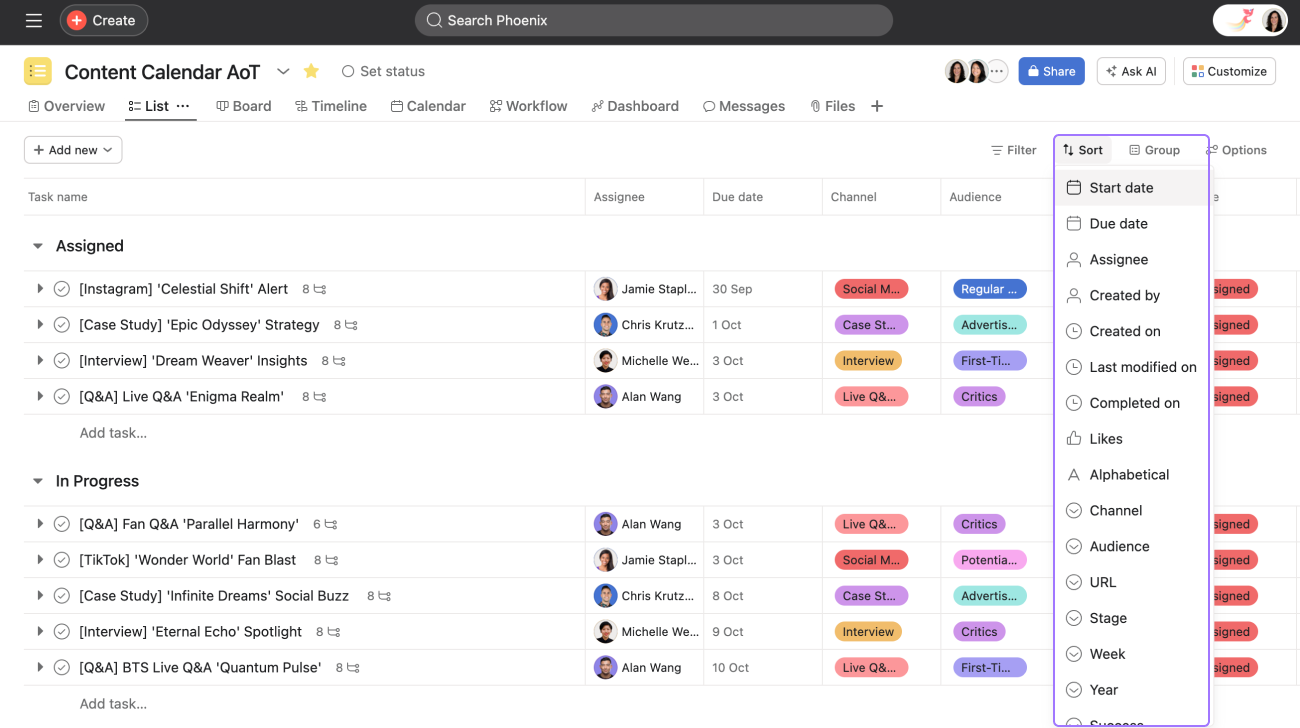Click the Filter icon

click(997, 150)
